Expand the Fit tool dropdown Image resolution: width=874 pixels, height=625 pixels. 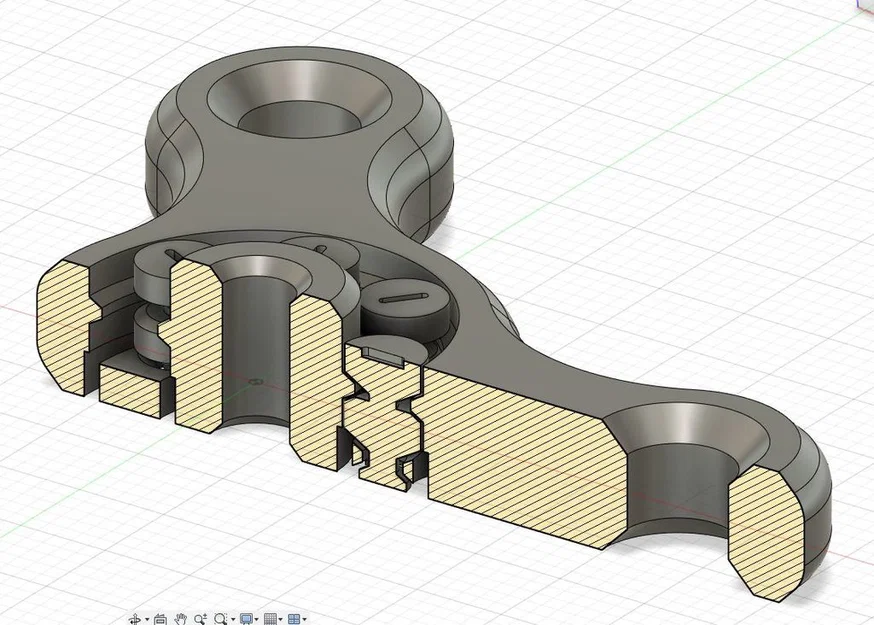click(232, 618)
